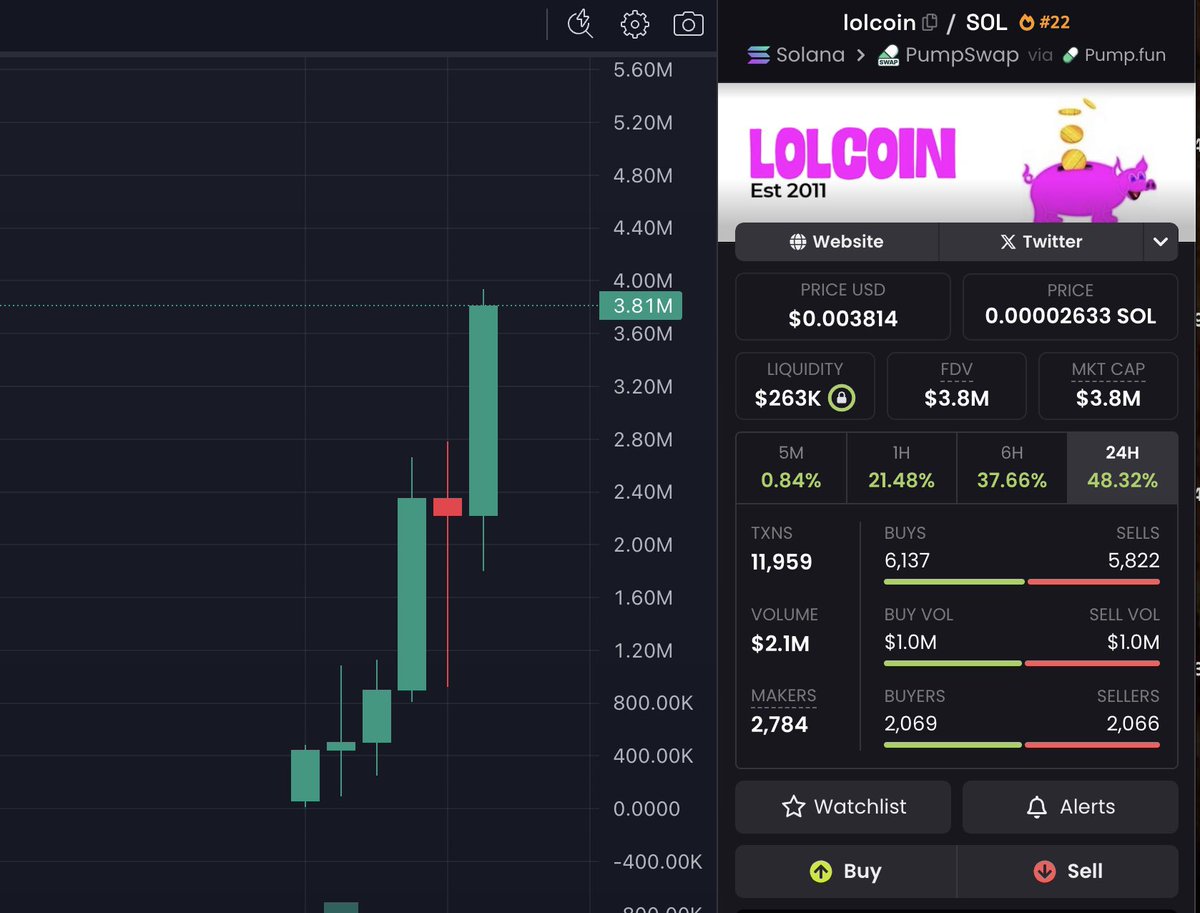This screenshot has height=913, width=1200.
Task: Click the X logo on Twitter button
Action: [x=1008, y=241]
